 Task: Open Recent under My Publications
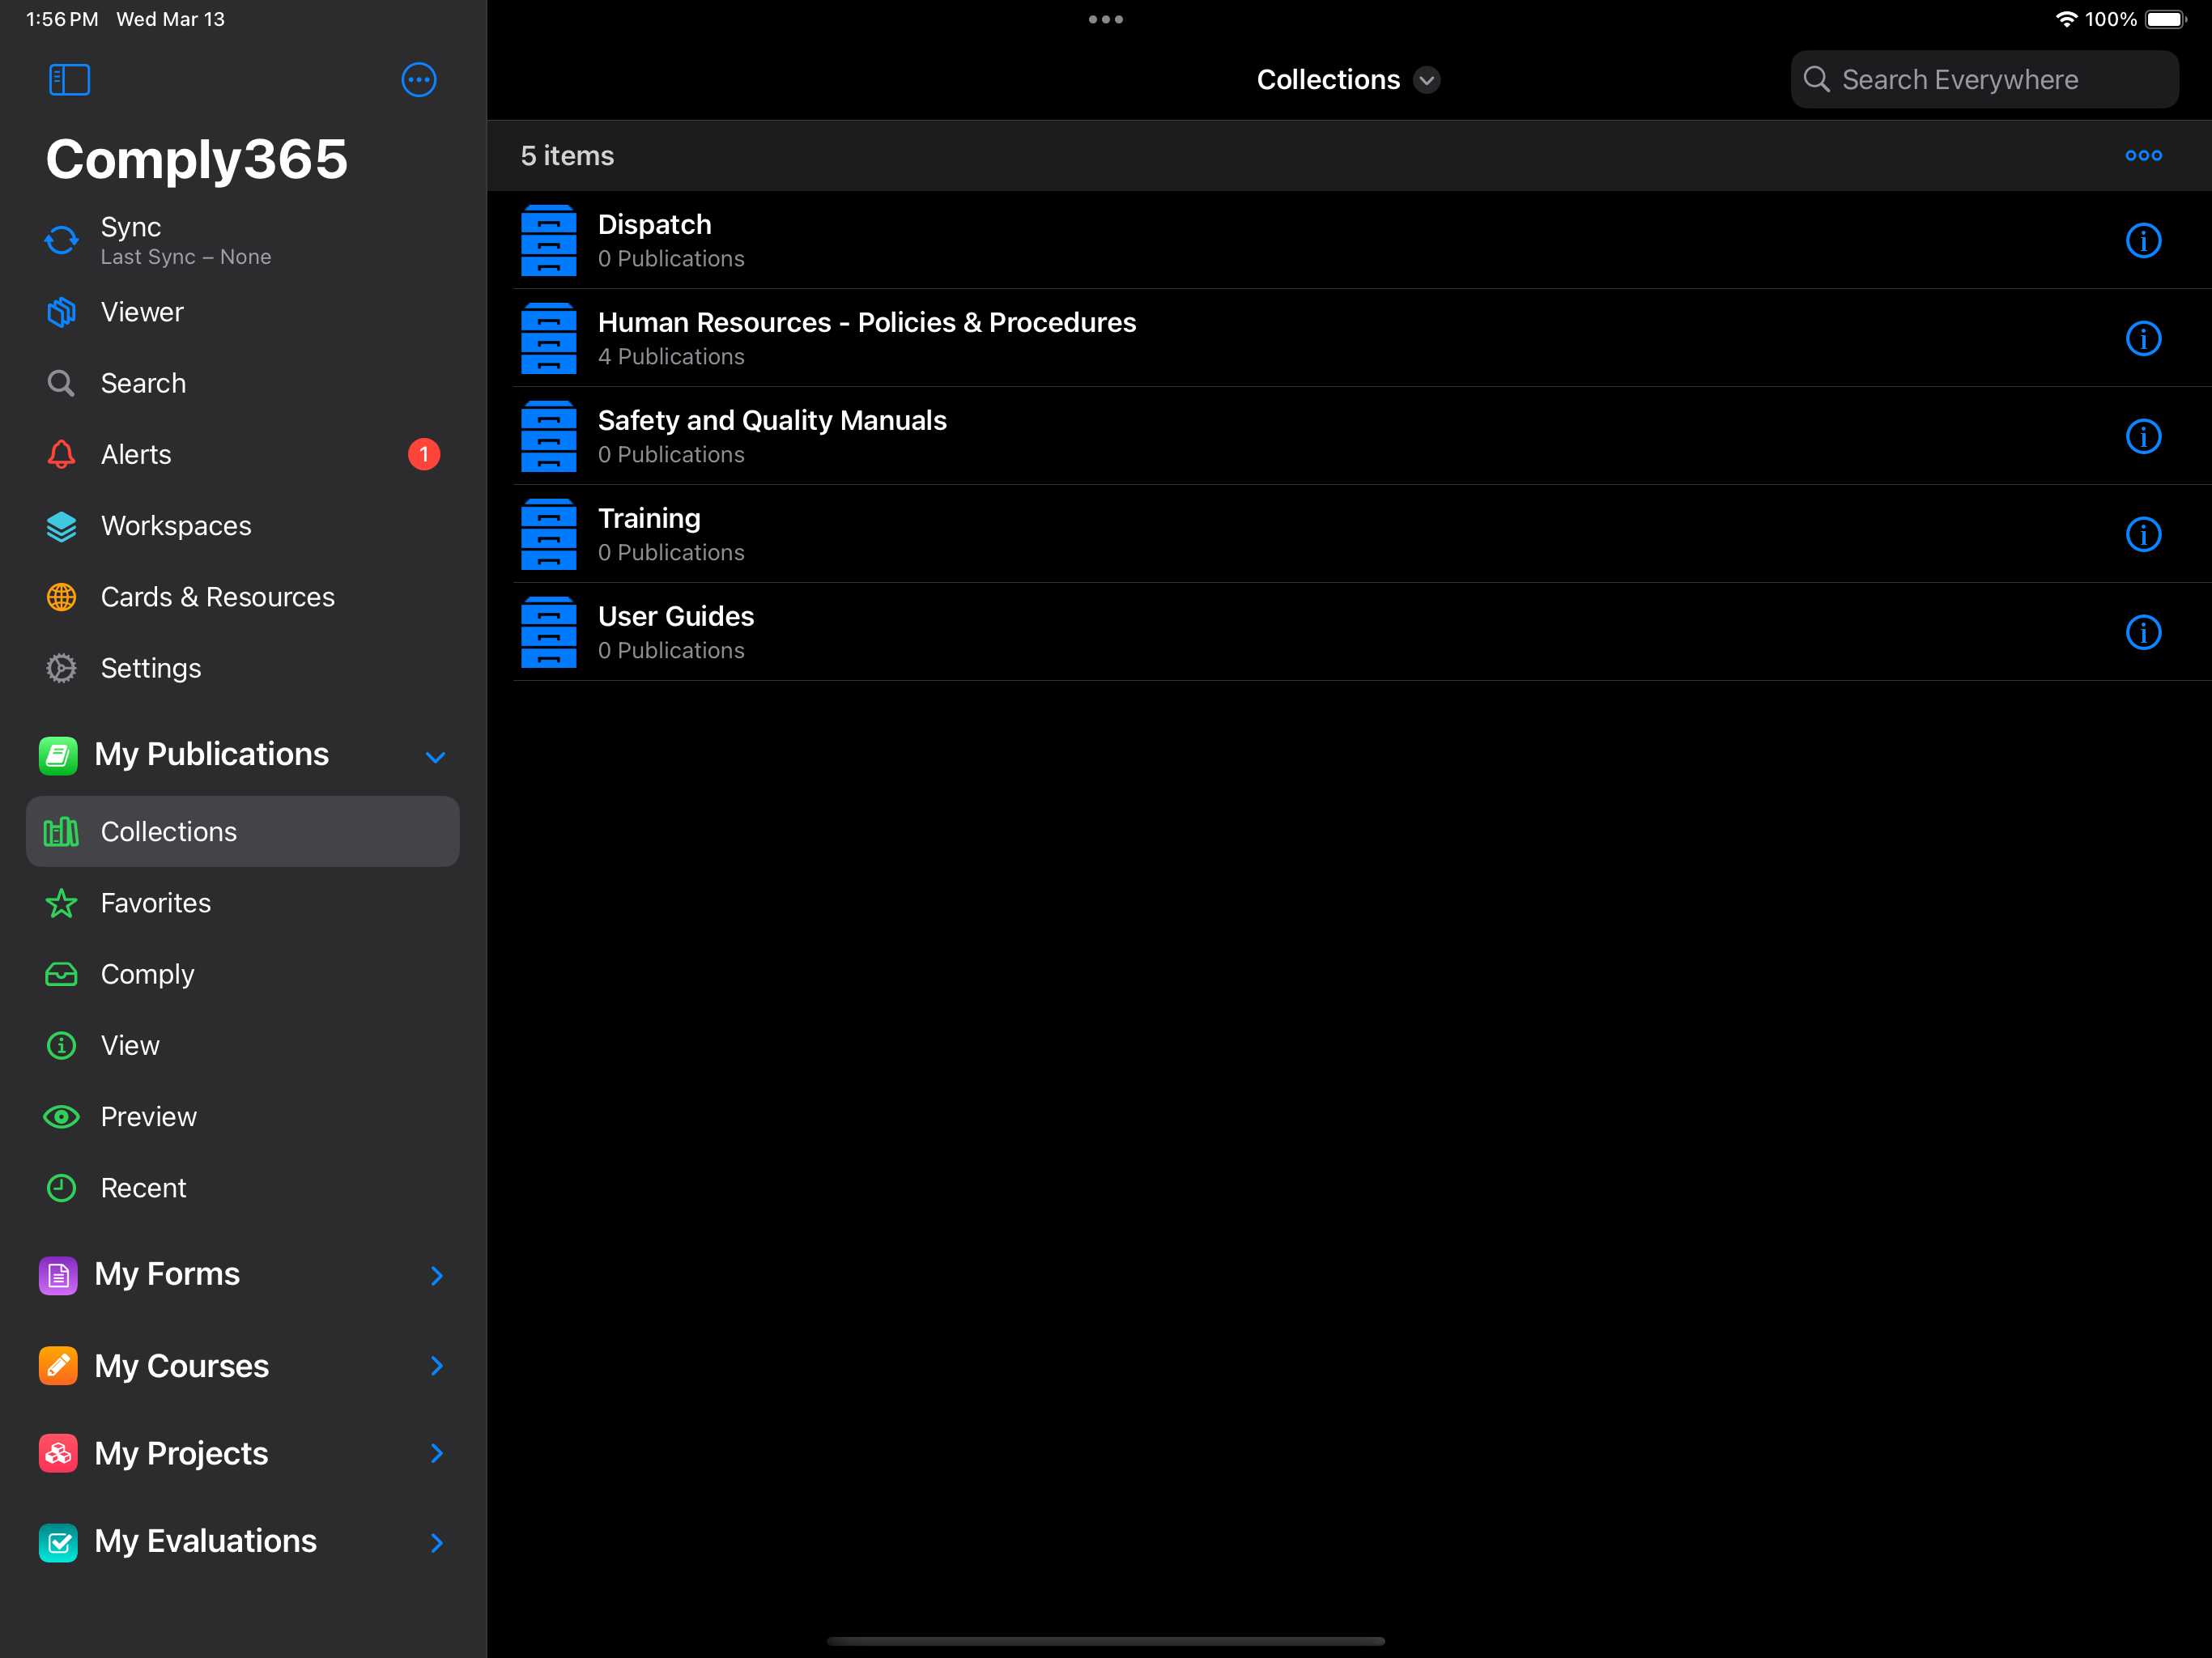click(243, 1188)
